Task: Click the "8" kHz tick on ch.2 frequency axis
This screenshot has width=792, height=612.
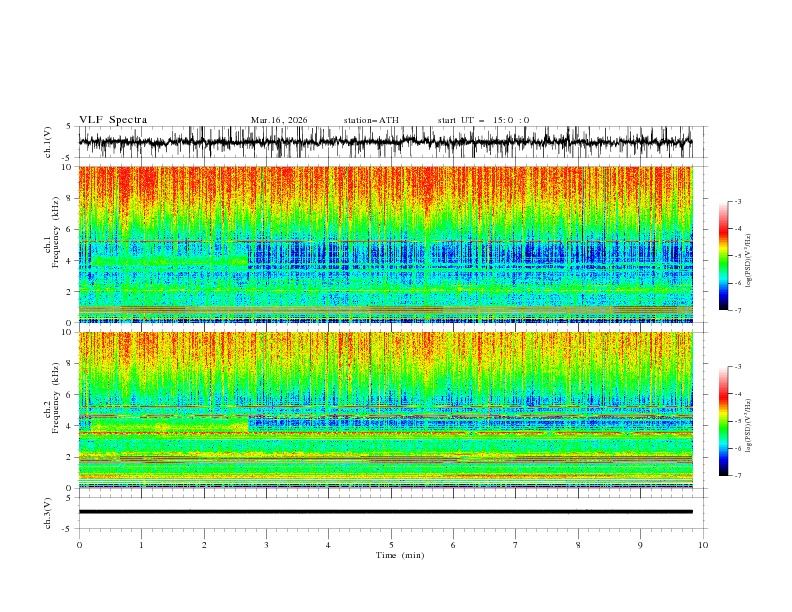Action: click(x=70, y=364)
